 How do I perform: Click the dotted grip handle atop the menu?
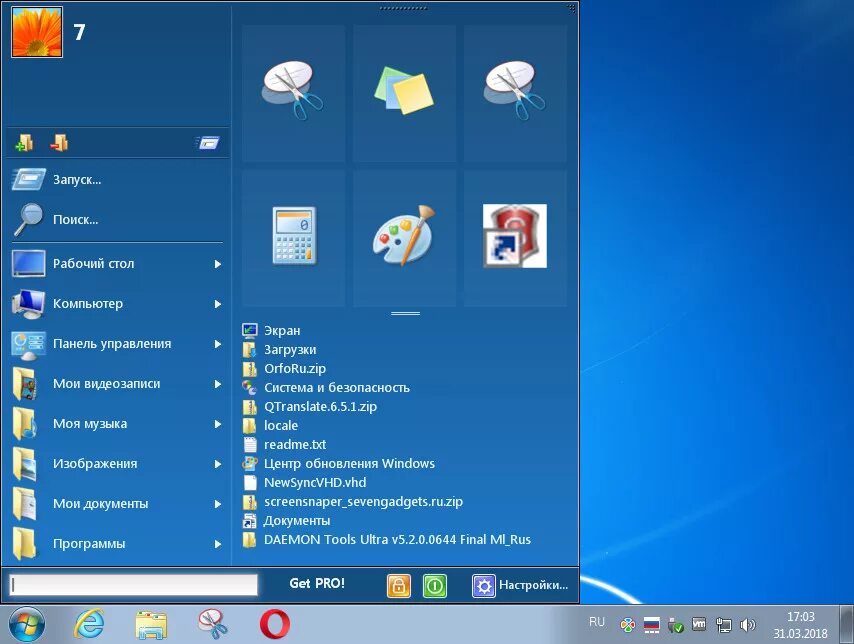point(404,8)
